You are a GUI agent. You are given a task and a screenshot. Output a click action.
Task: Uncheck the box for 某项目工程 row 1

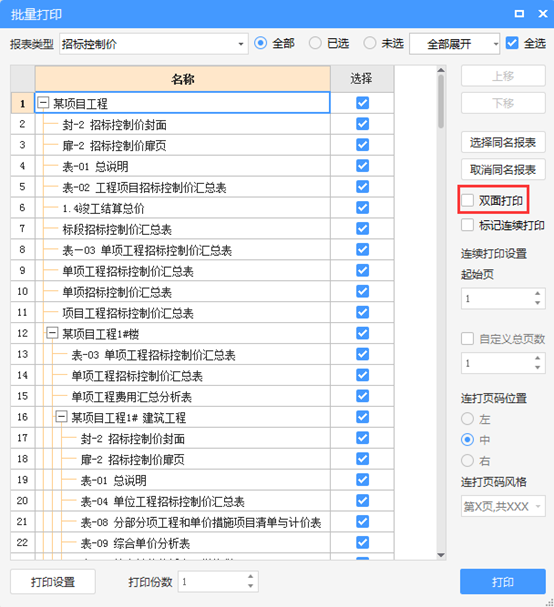[362, 103]
